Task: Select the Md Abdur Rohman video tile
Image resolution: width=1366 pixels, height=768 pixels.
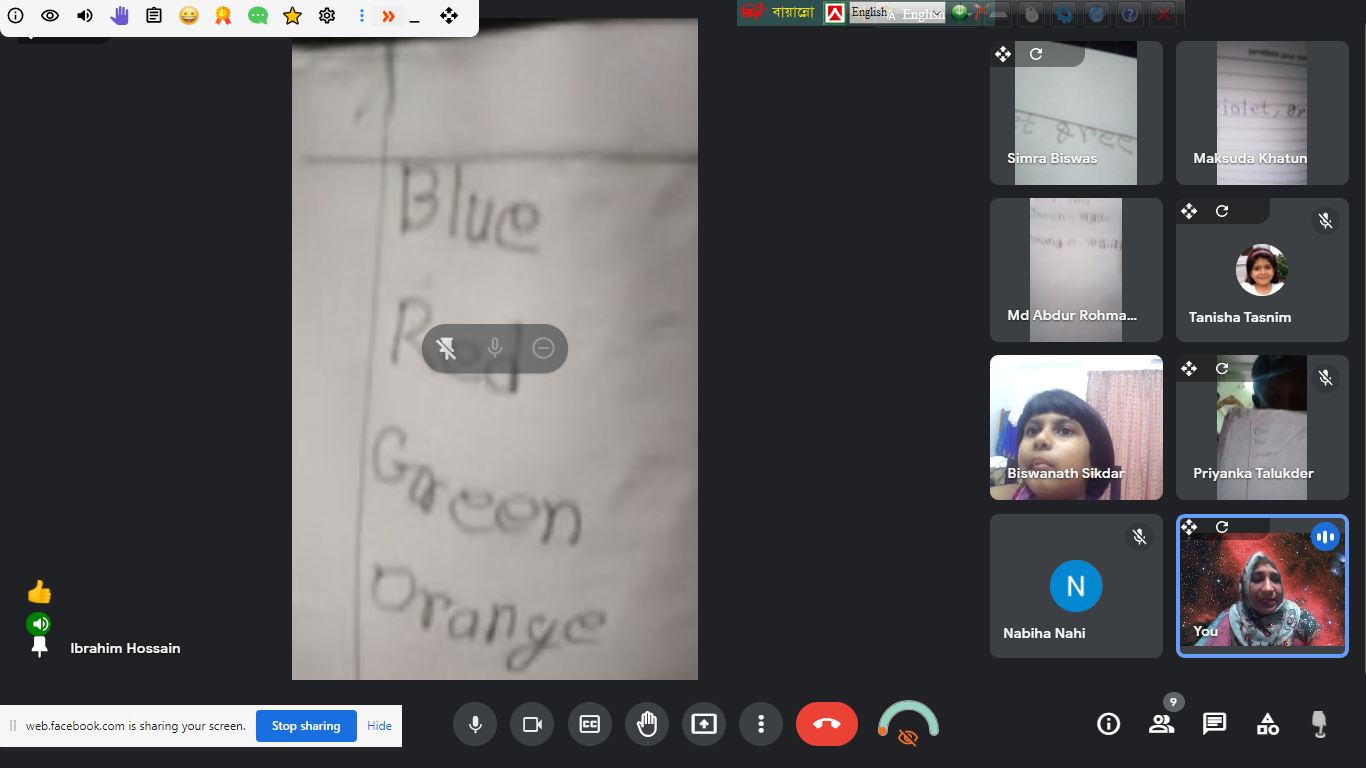Action: [x=1076, y=270]
